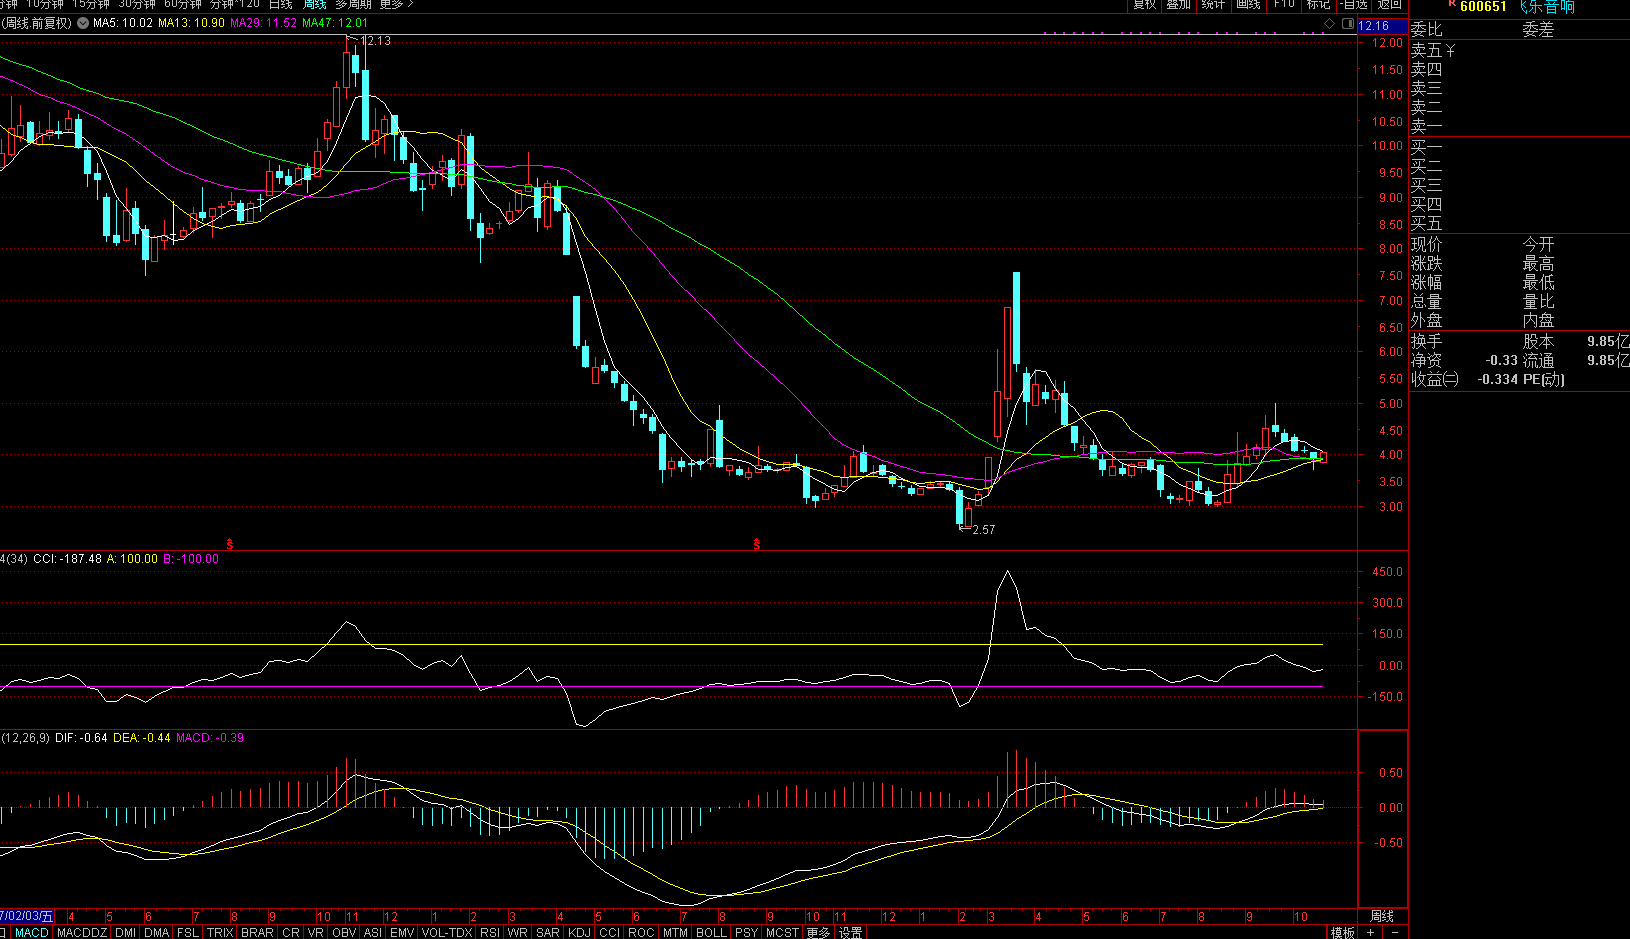The width and height of the screenshot is (1630, 939).
Task: Select the WR indicator tab
Action: pos(517,932)
